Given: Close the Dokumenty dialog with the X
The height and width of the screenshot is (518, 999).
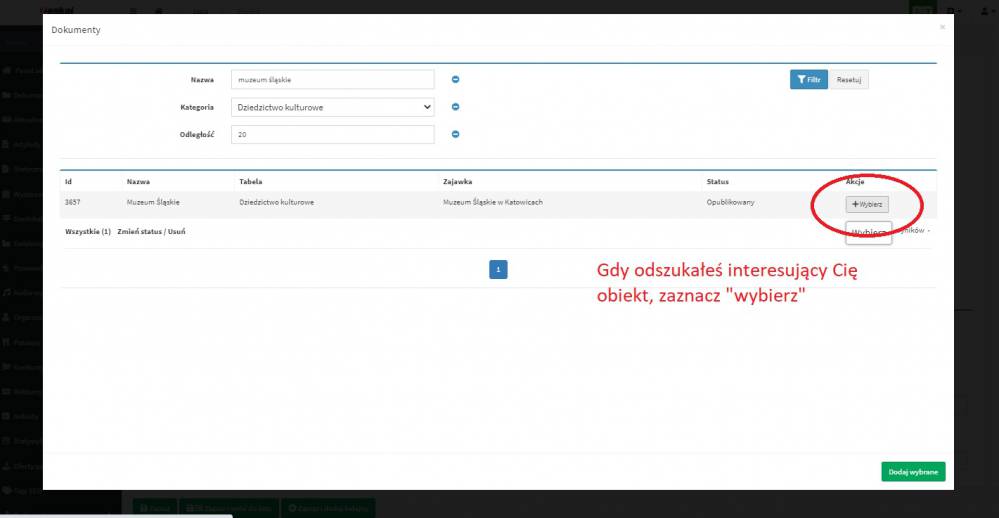Looking at the screenshot, I should [941, 28].
